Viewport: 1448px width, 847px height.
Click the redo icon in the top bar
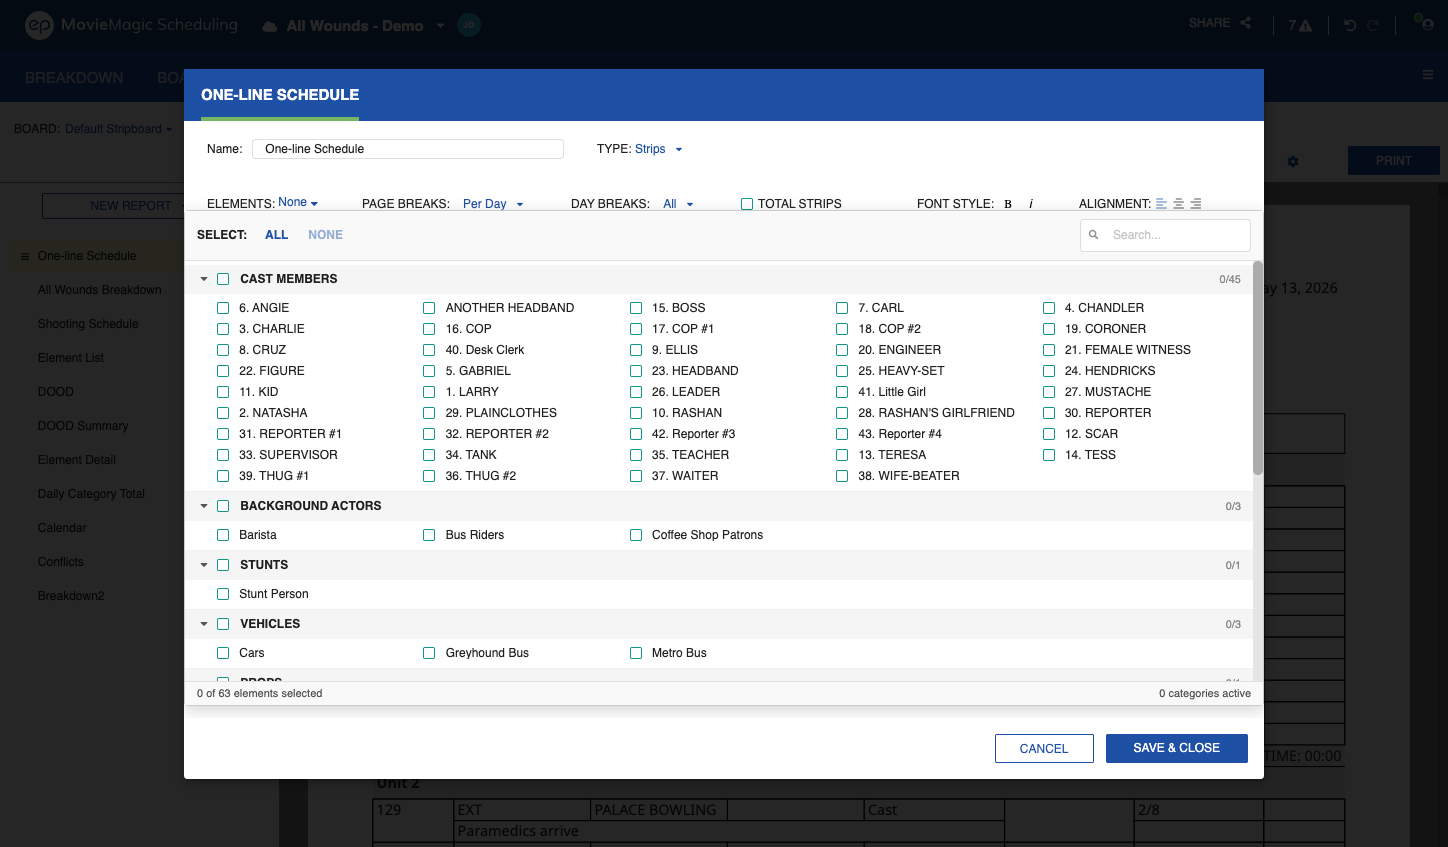1374,25
